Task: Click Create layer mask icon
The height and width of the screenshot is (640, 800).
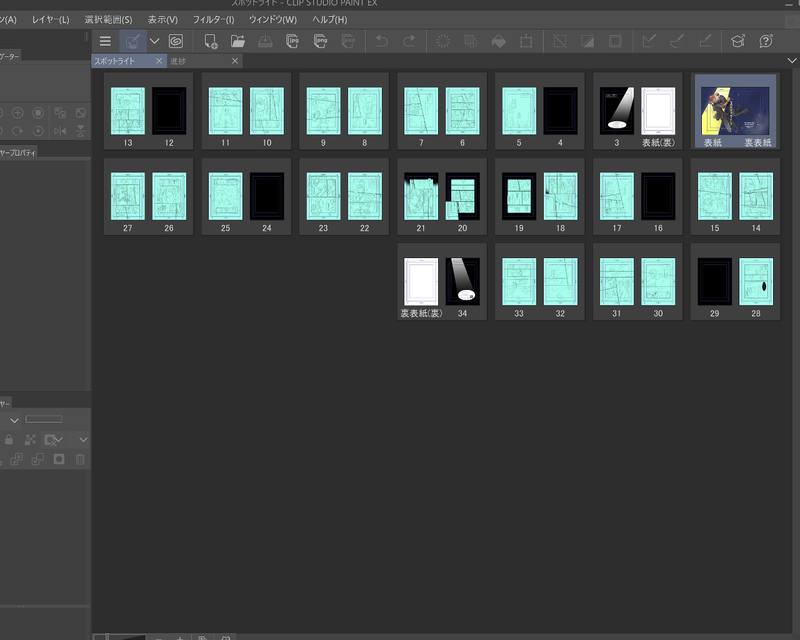Action: (x=59, y=459)
